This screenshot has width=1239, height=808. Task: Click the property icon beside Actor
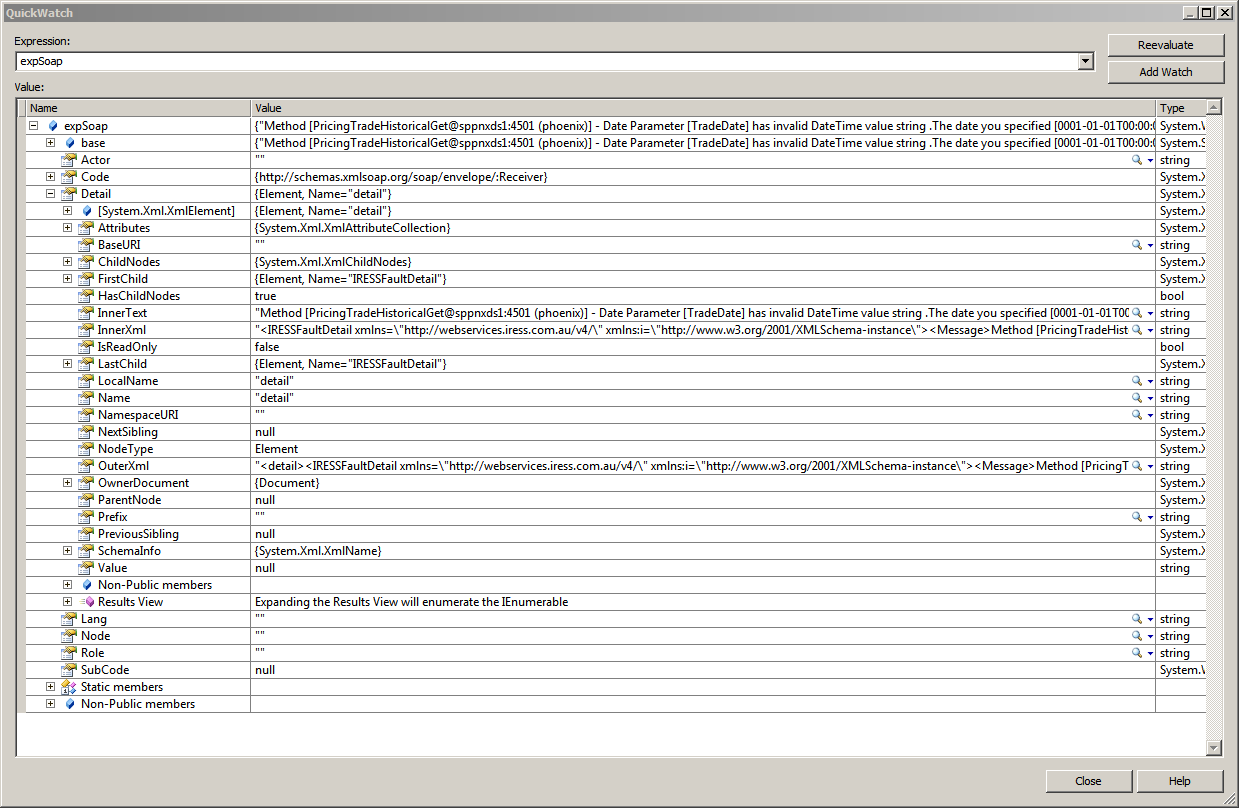(69, 160)
